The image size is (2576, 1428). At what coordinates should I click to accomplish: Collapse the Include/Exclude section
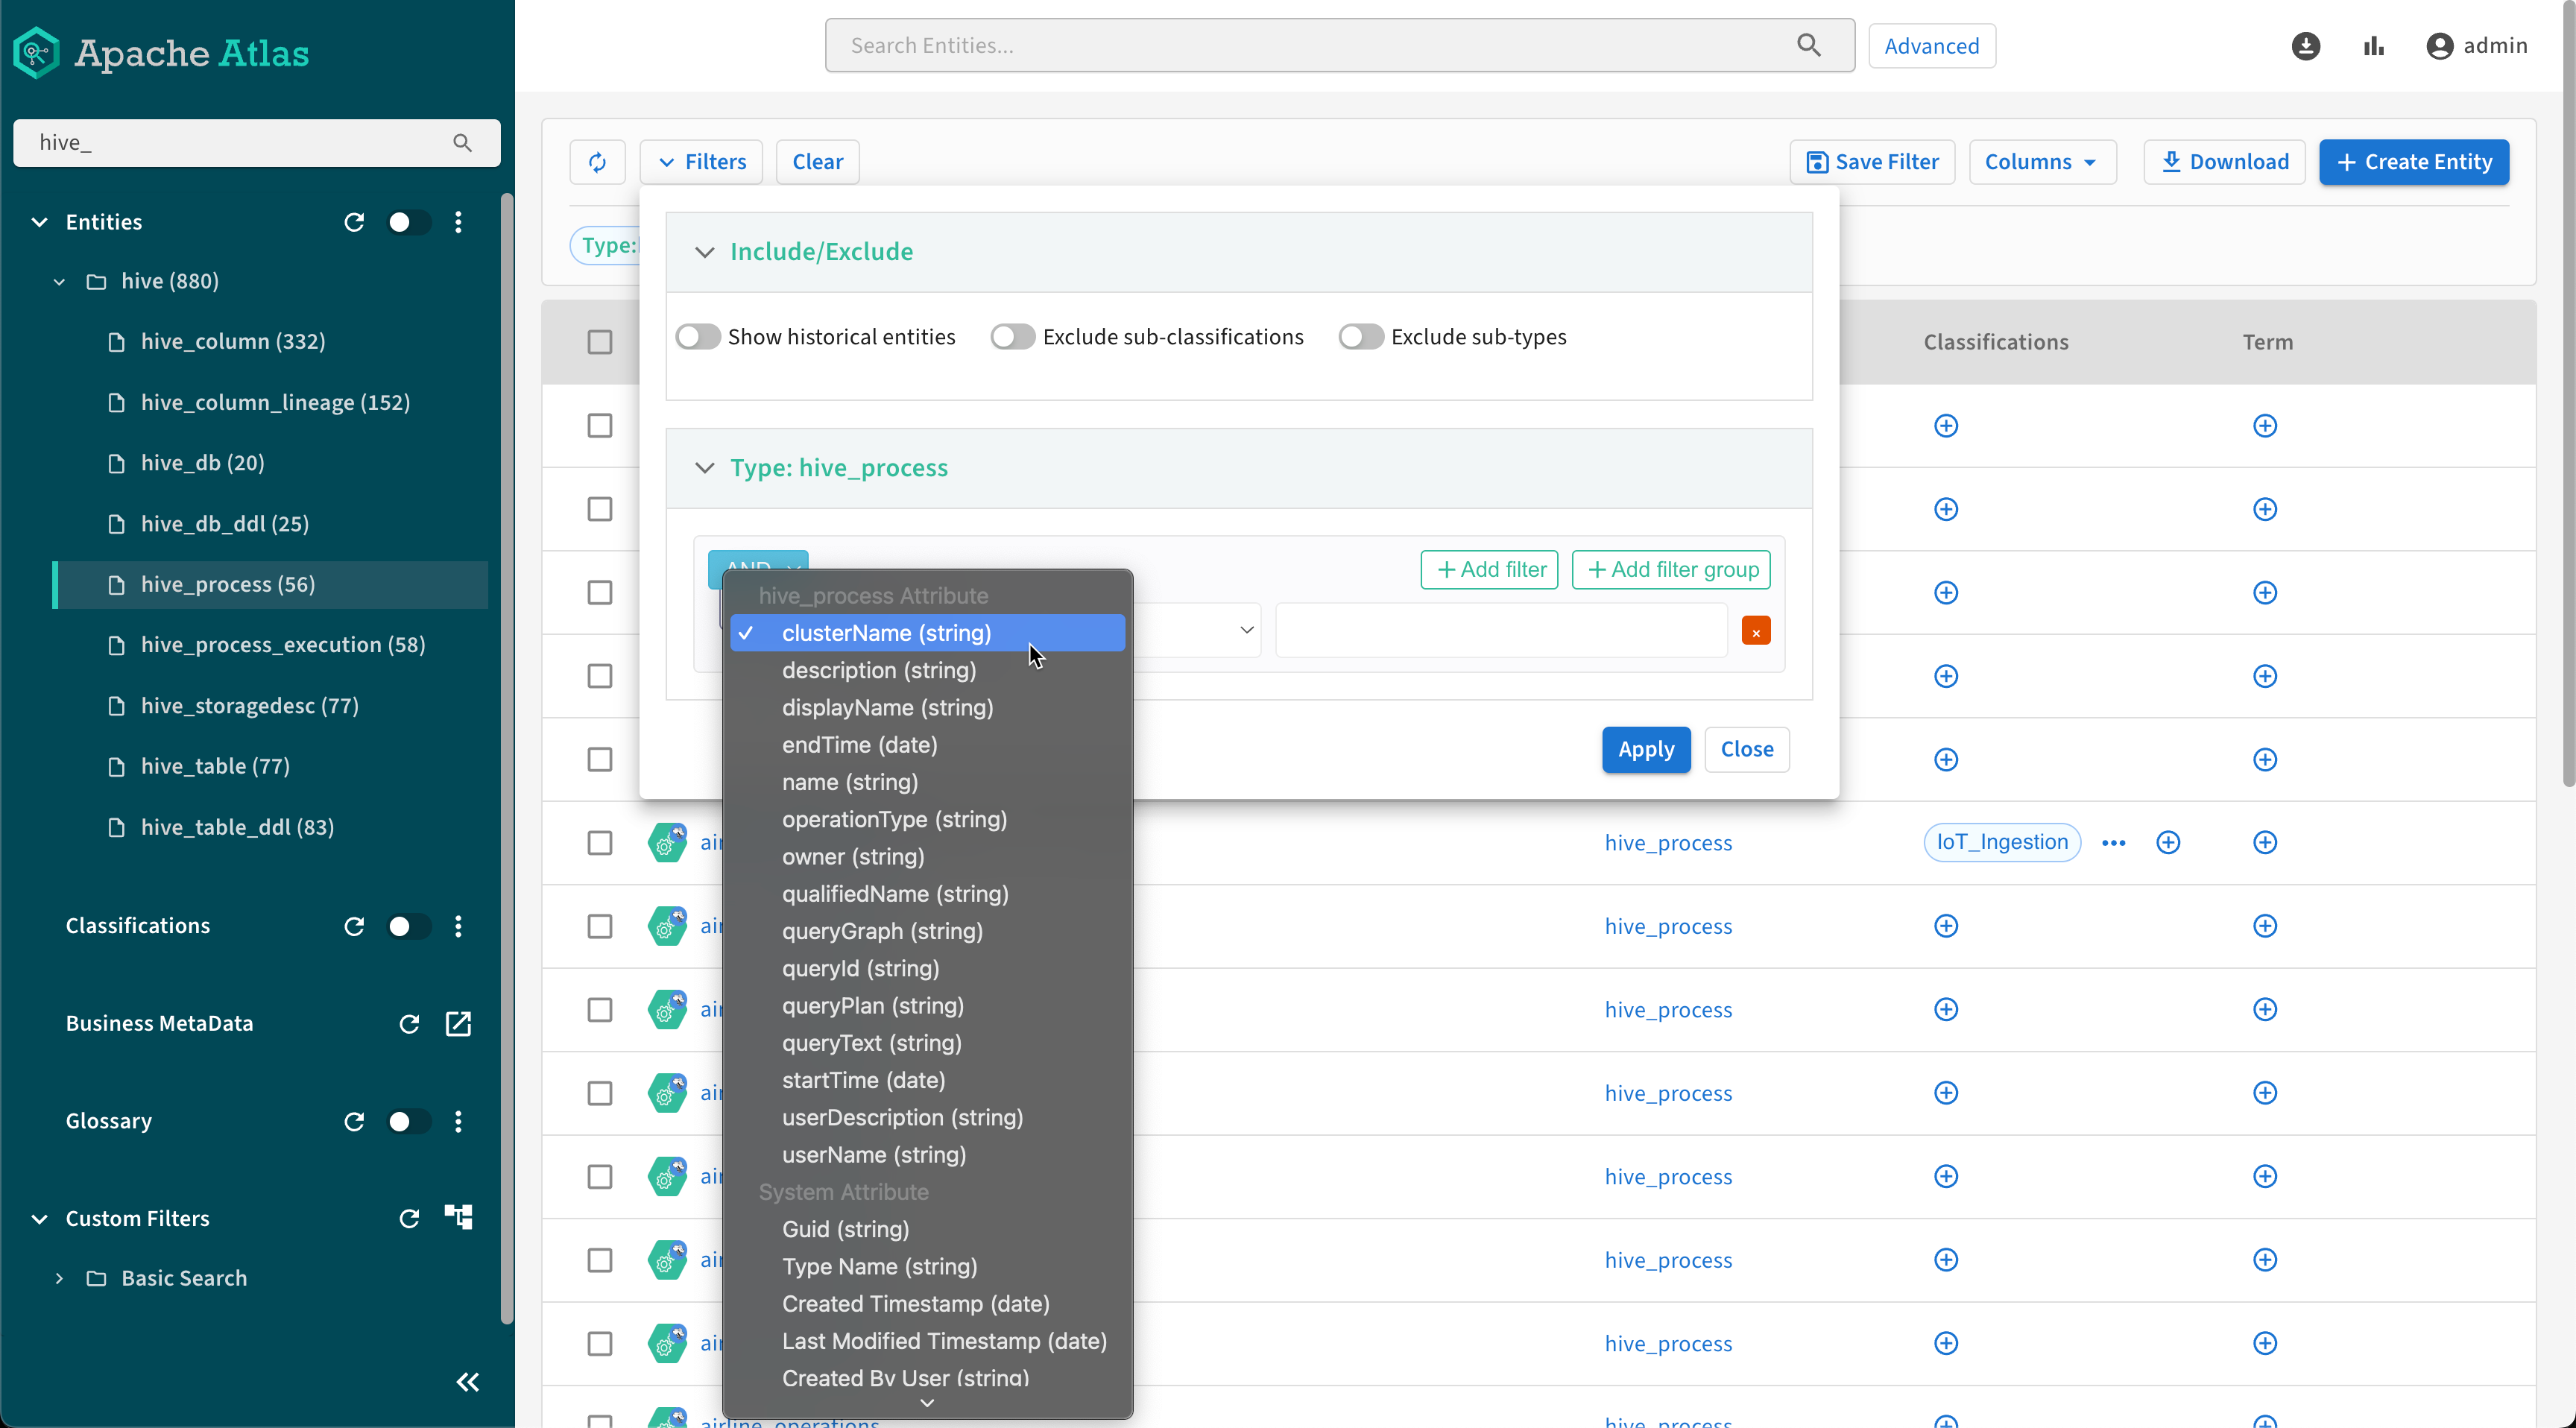click(705, 252)
